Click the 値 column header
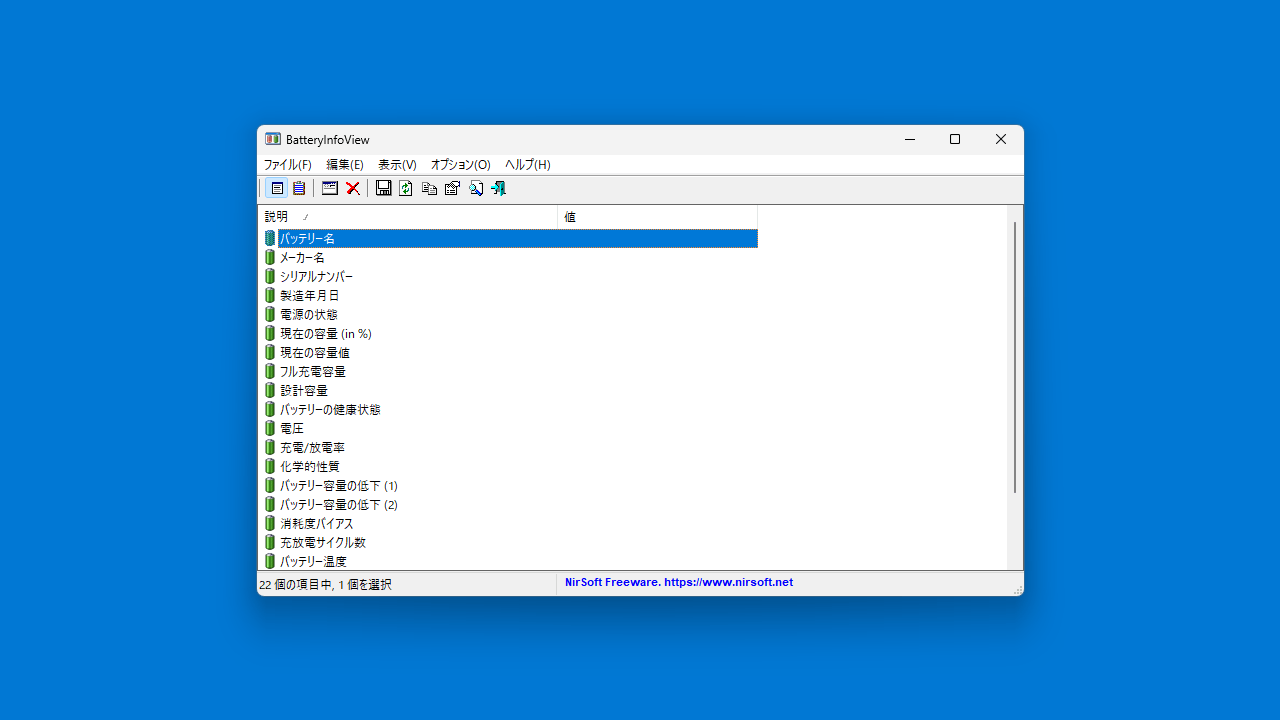Image resolution: width=1280 pixels, height=720 pixels. [570, 216]
